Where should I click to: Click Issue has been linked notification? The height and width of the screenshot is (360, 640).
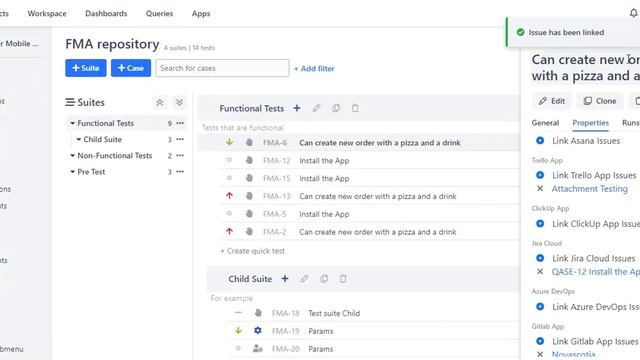point(573,32)
